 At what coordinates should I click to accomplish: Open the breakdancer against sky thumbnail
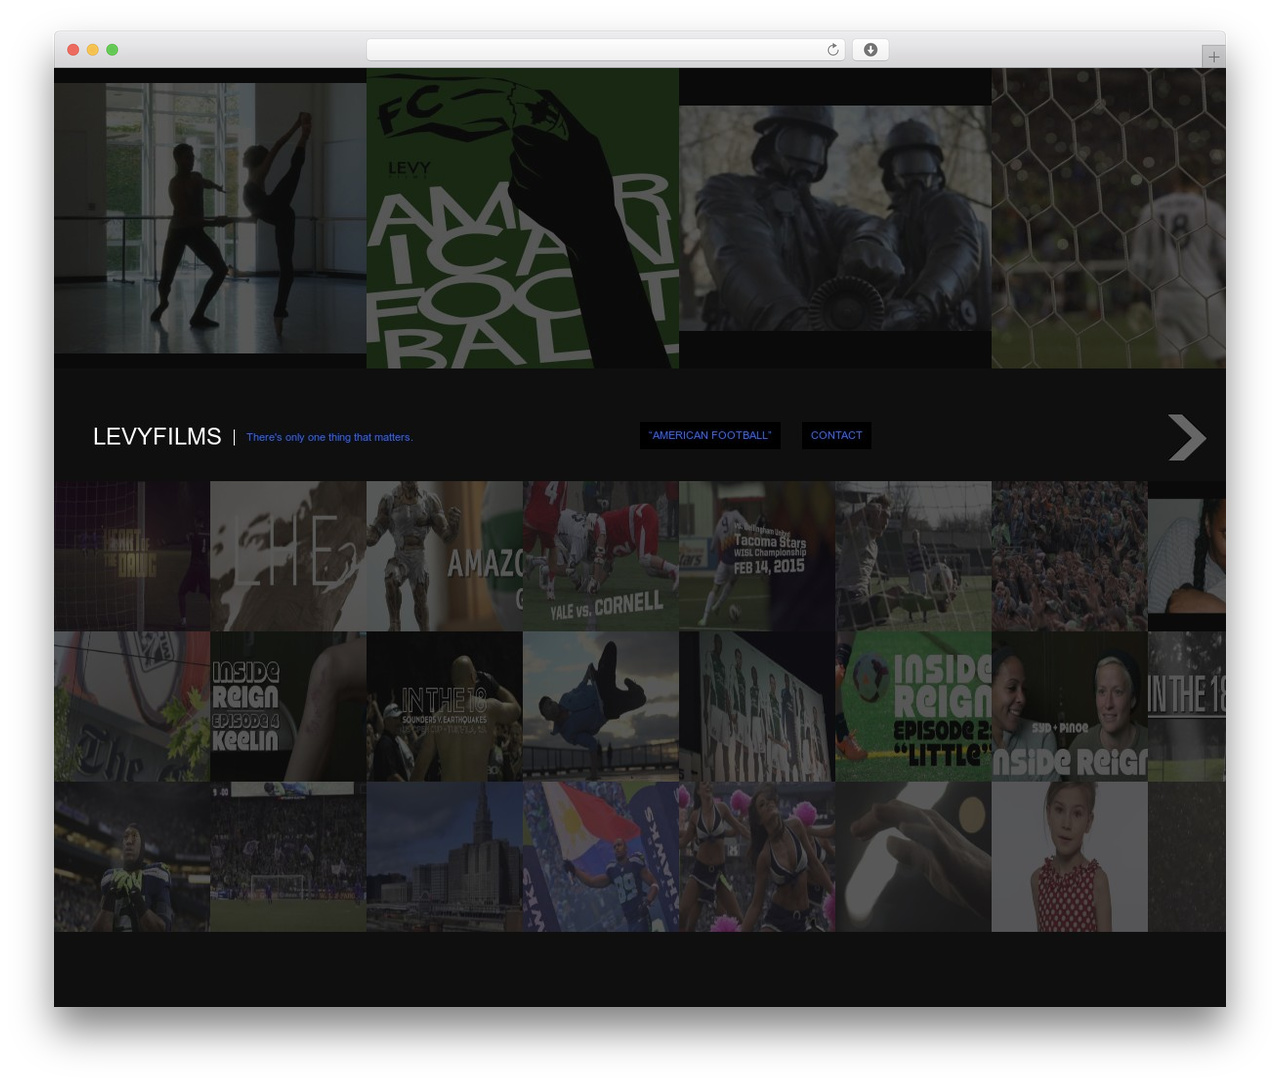(601, 706)
